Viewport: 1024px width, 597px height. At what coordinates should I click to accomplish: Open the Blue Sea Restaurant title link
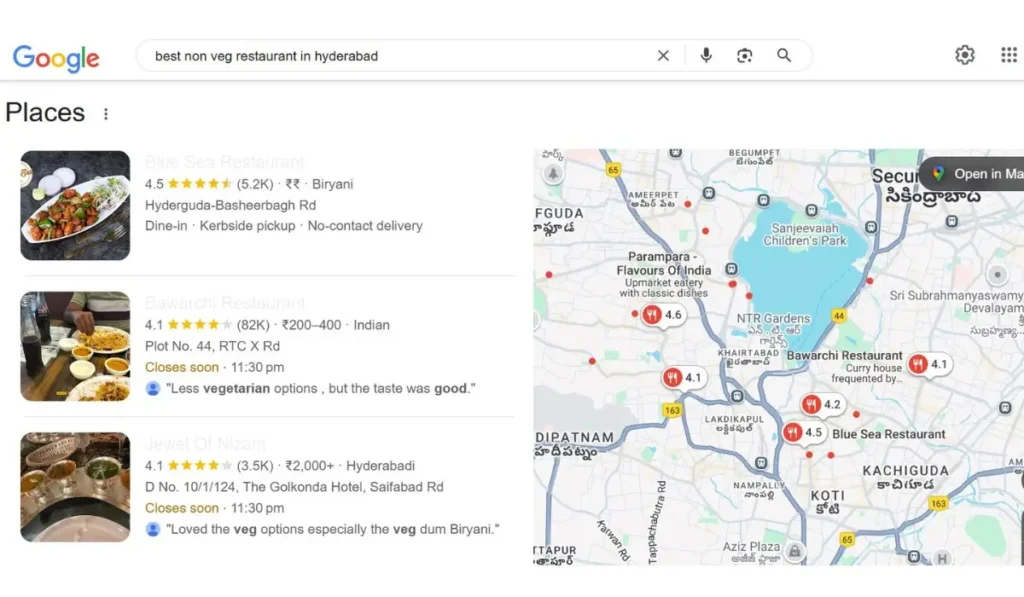(224, 162)
